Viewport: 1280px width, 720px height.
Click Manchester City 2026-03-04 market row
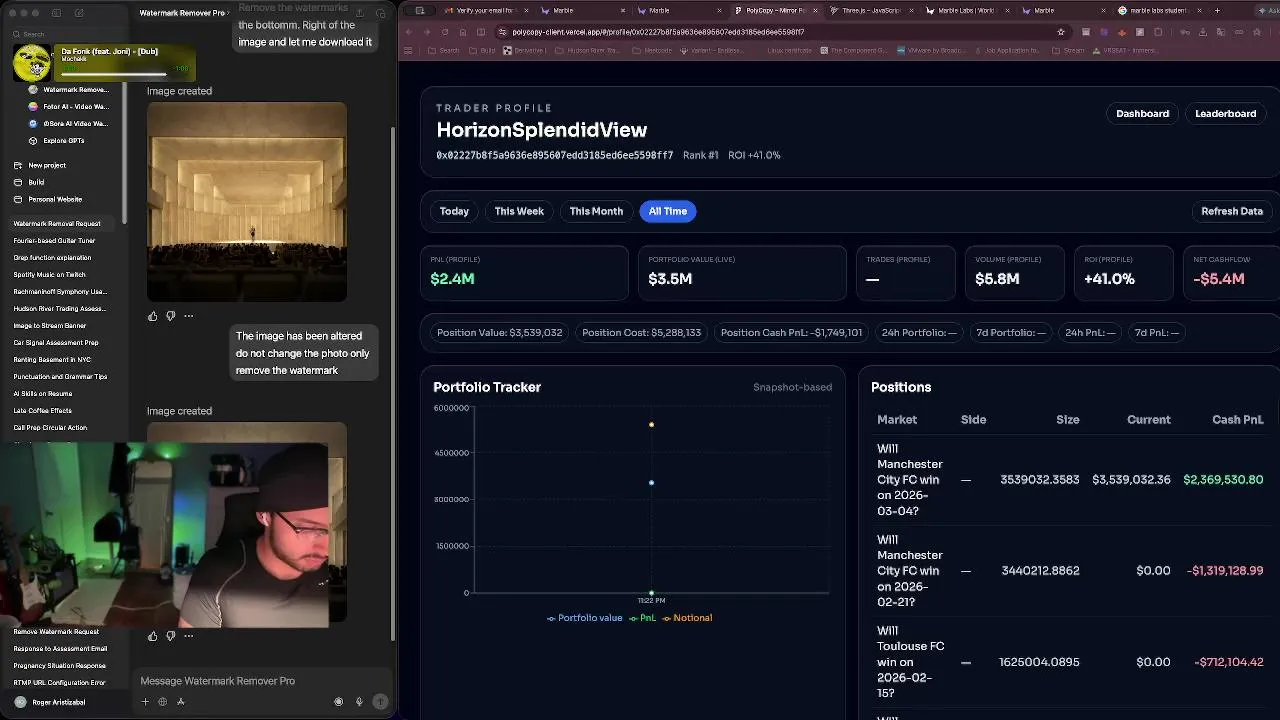point(1070,480)
